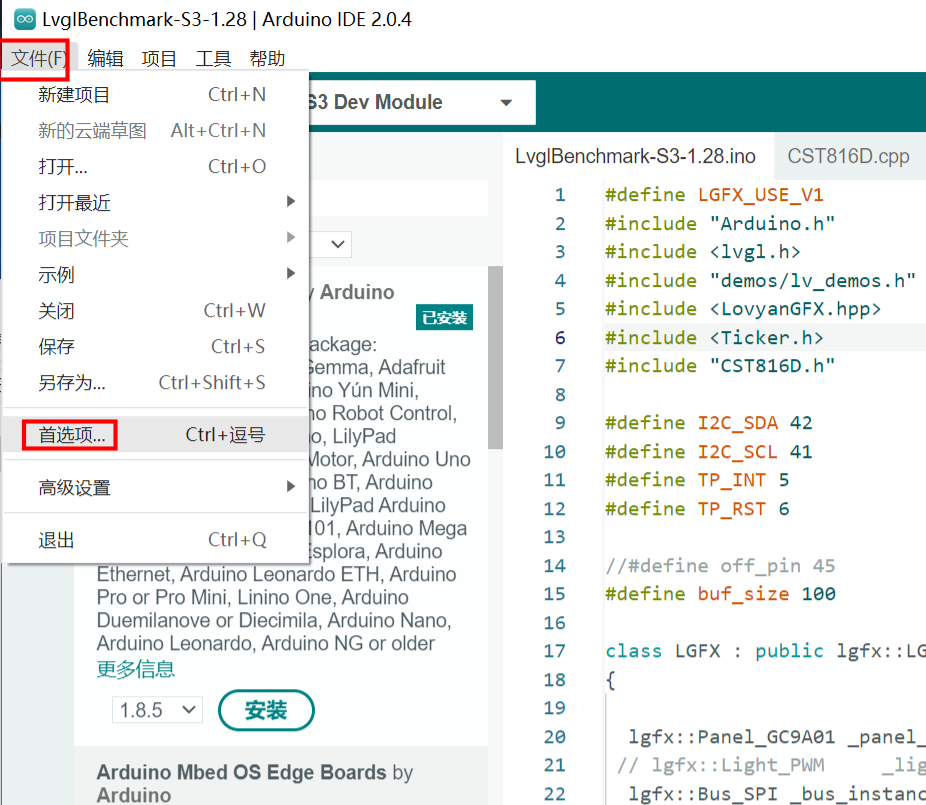Image resolution: width=926 pixels, height=805 pixels.
Task: Choose 新建项目 from the file menu
Action: (x=156, y=94)
